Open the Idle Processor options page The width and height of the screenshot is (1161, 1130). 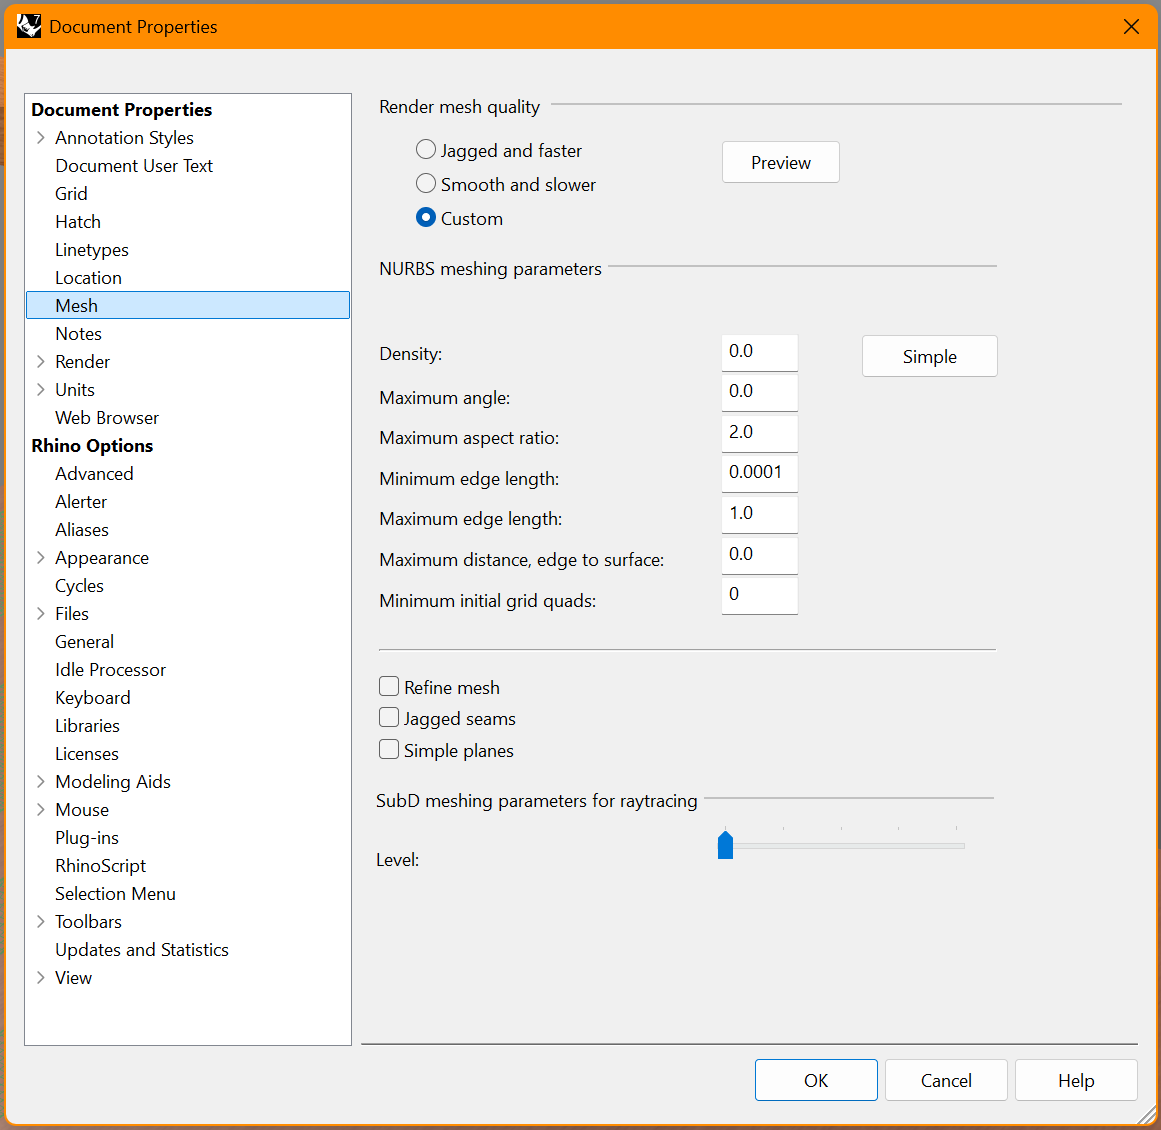coord(110,670)
